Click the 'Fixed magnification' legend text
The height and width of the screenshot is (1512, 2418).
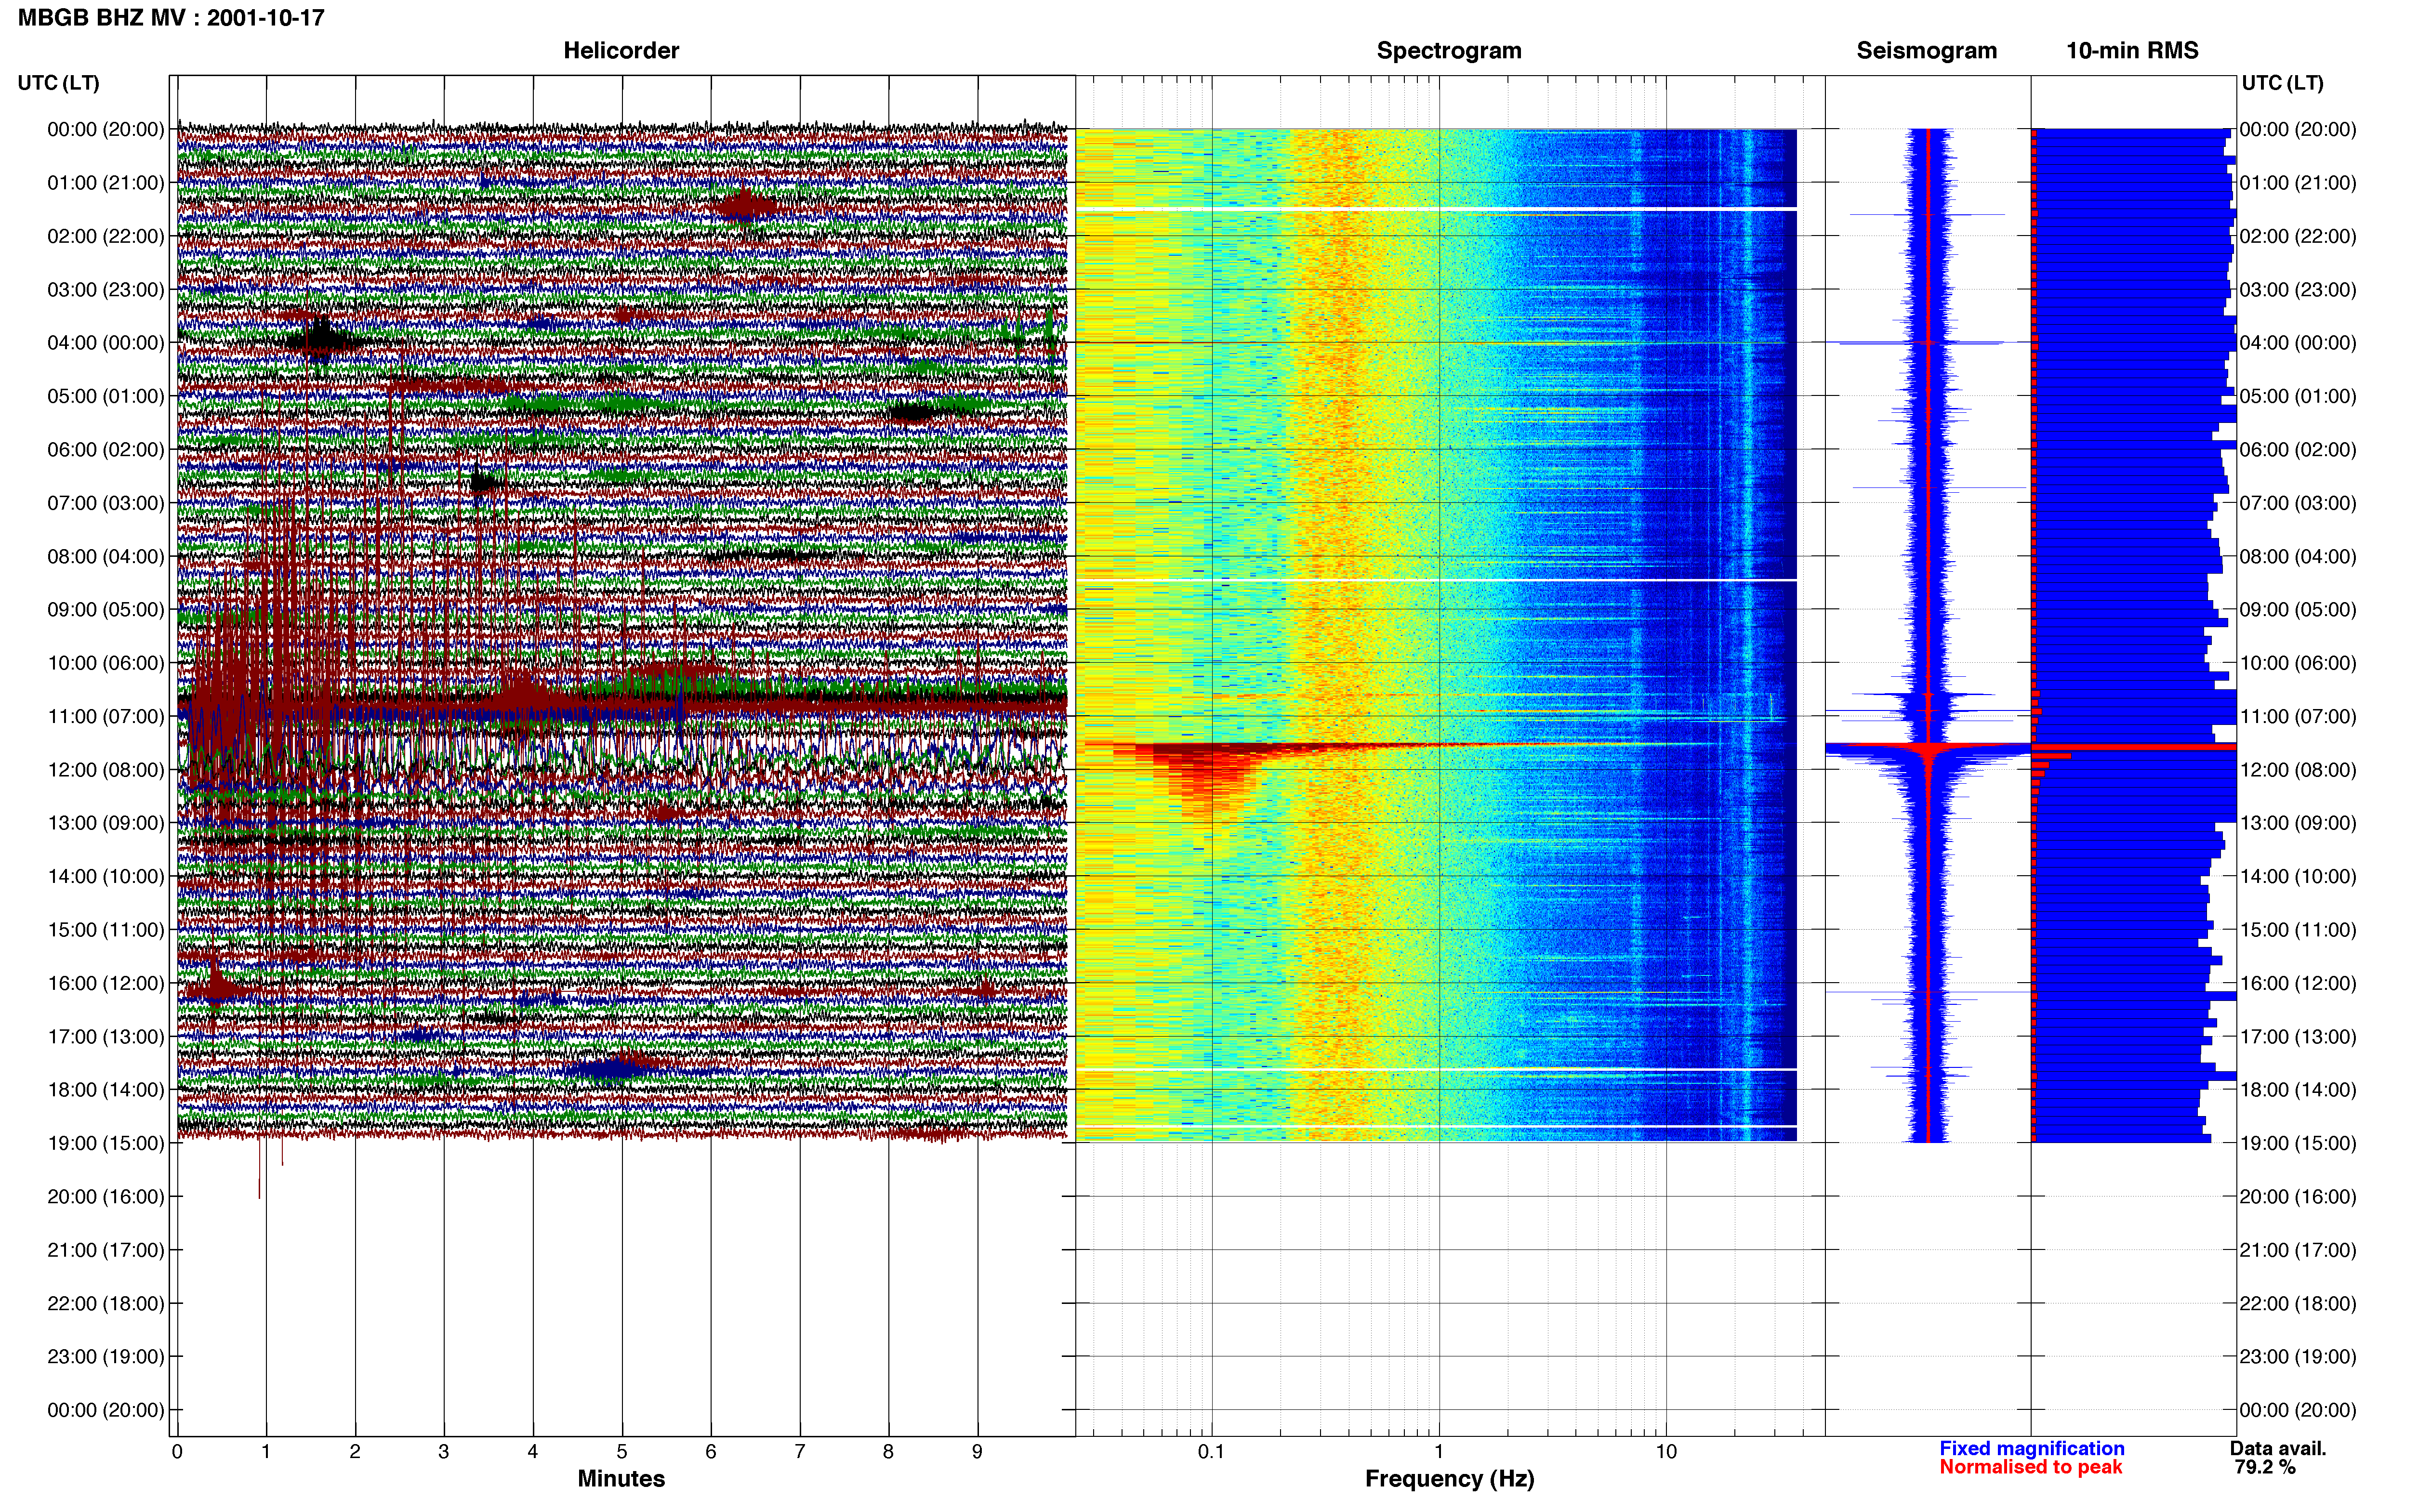2031,1448
